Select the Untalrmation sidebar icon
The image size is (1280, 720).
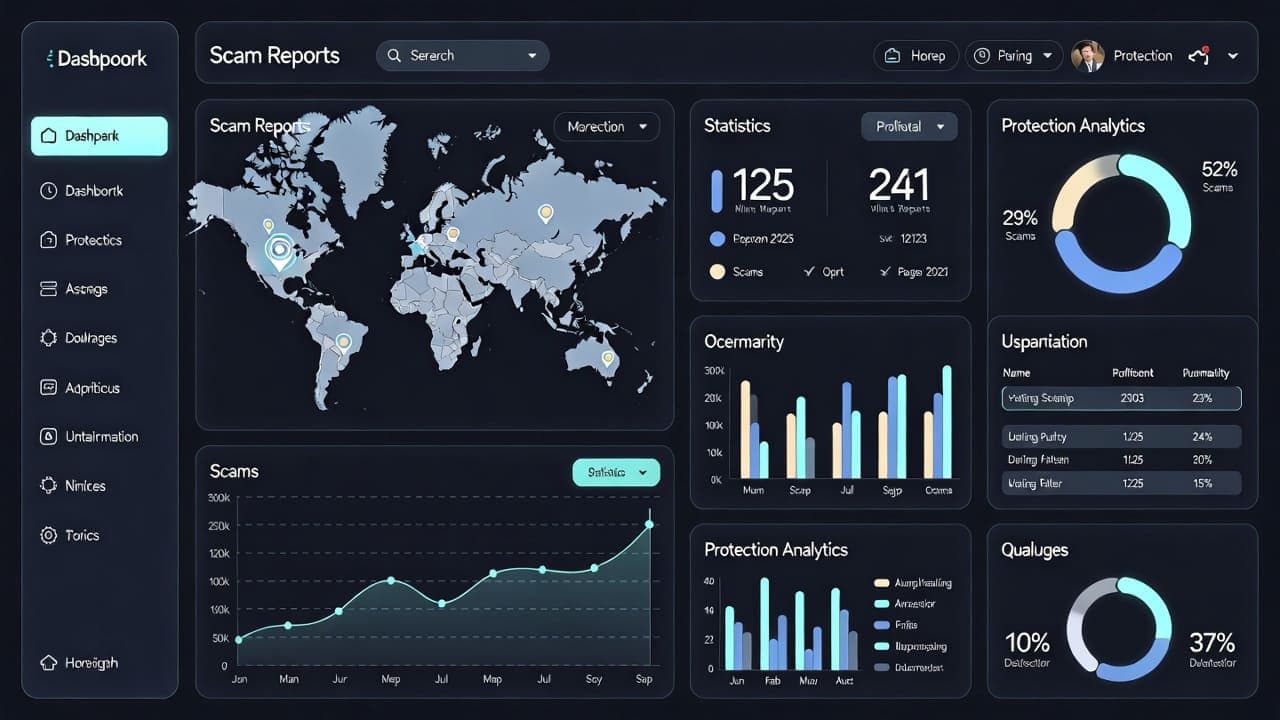48,436
